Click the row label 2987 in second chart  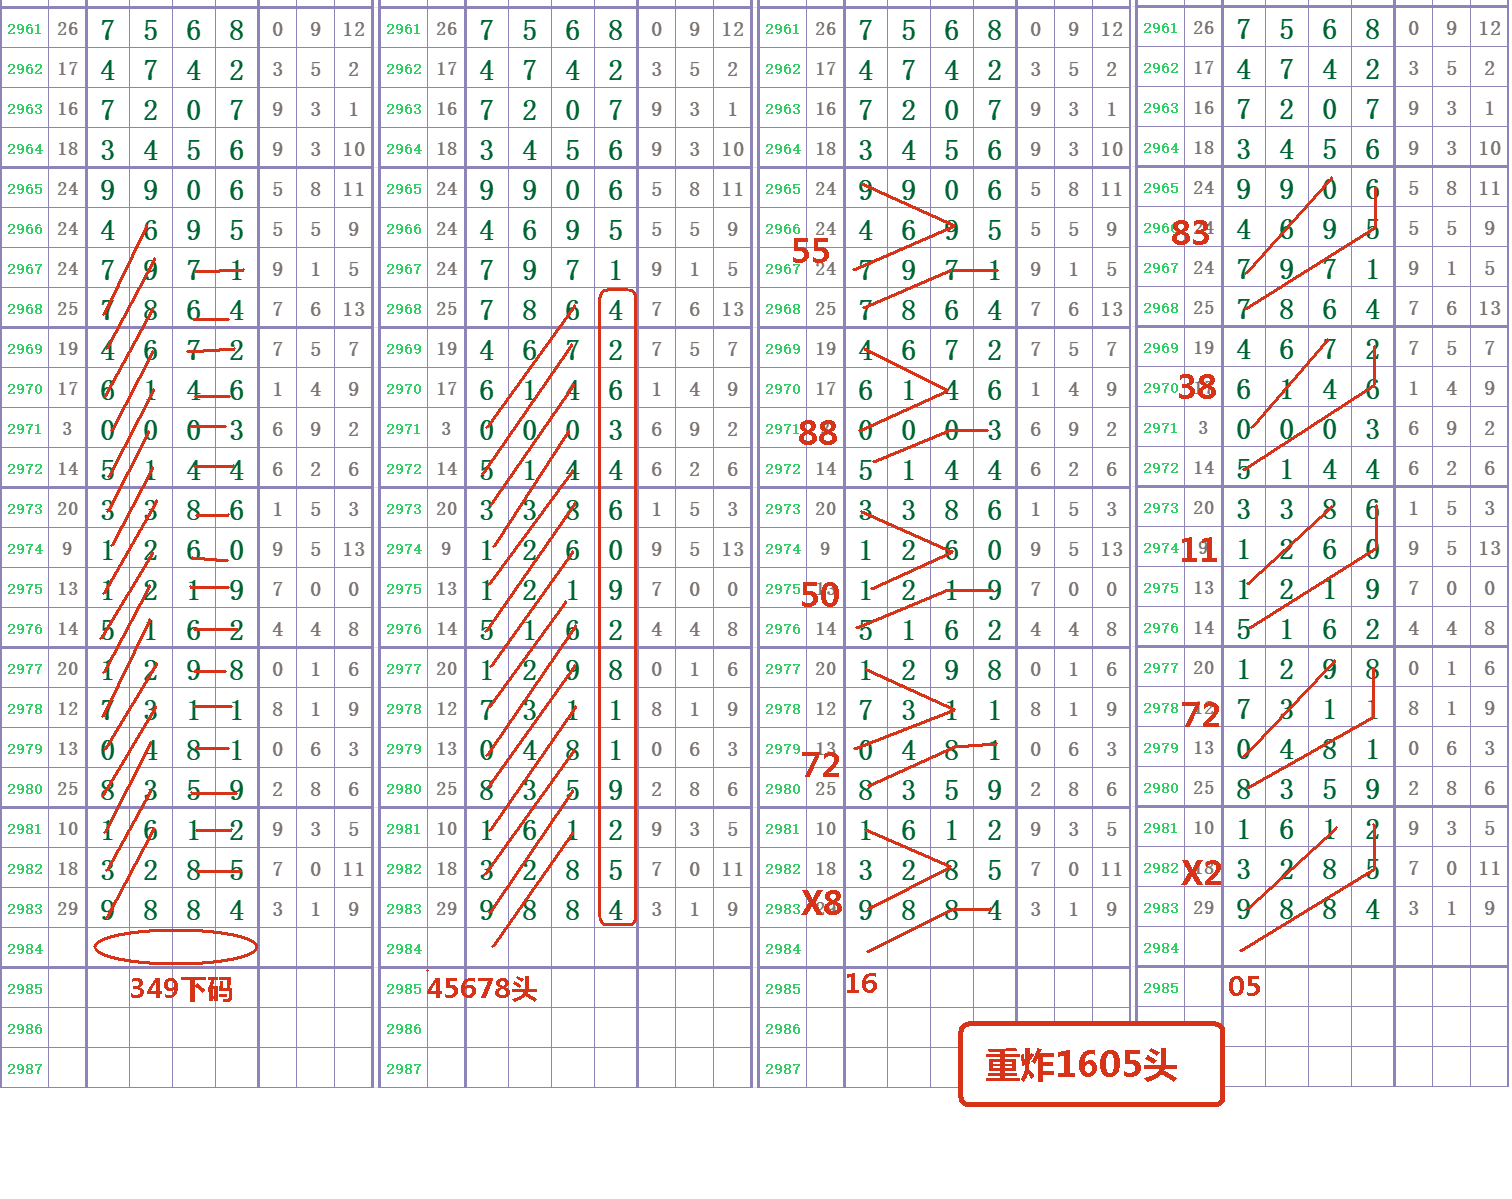click(x=402, y=1068)
